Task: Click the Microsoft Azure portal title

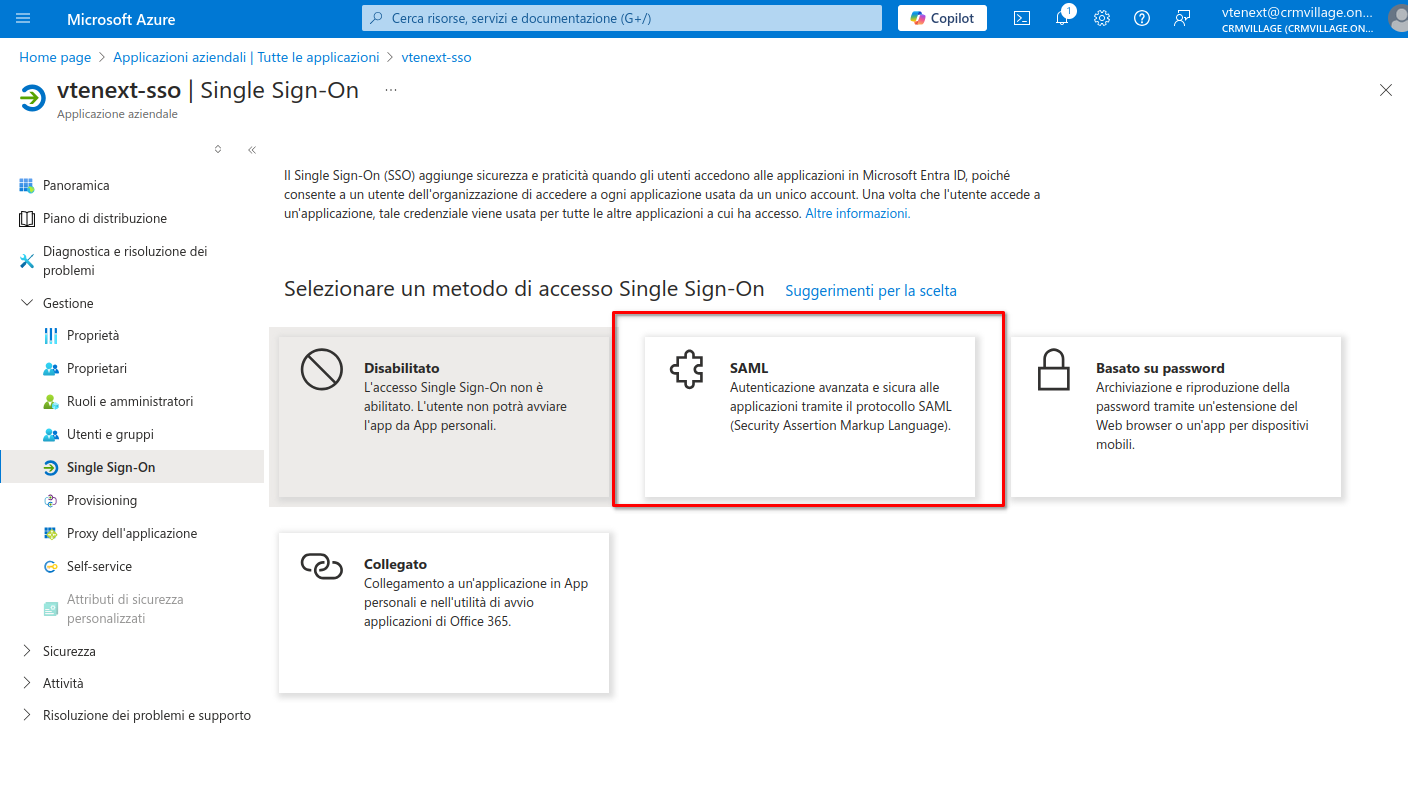Action: pyautogui.click(x=121, y=19)
